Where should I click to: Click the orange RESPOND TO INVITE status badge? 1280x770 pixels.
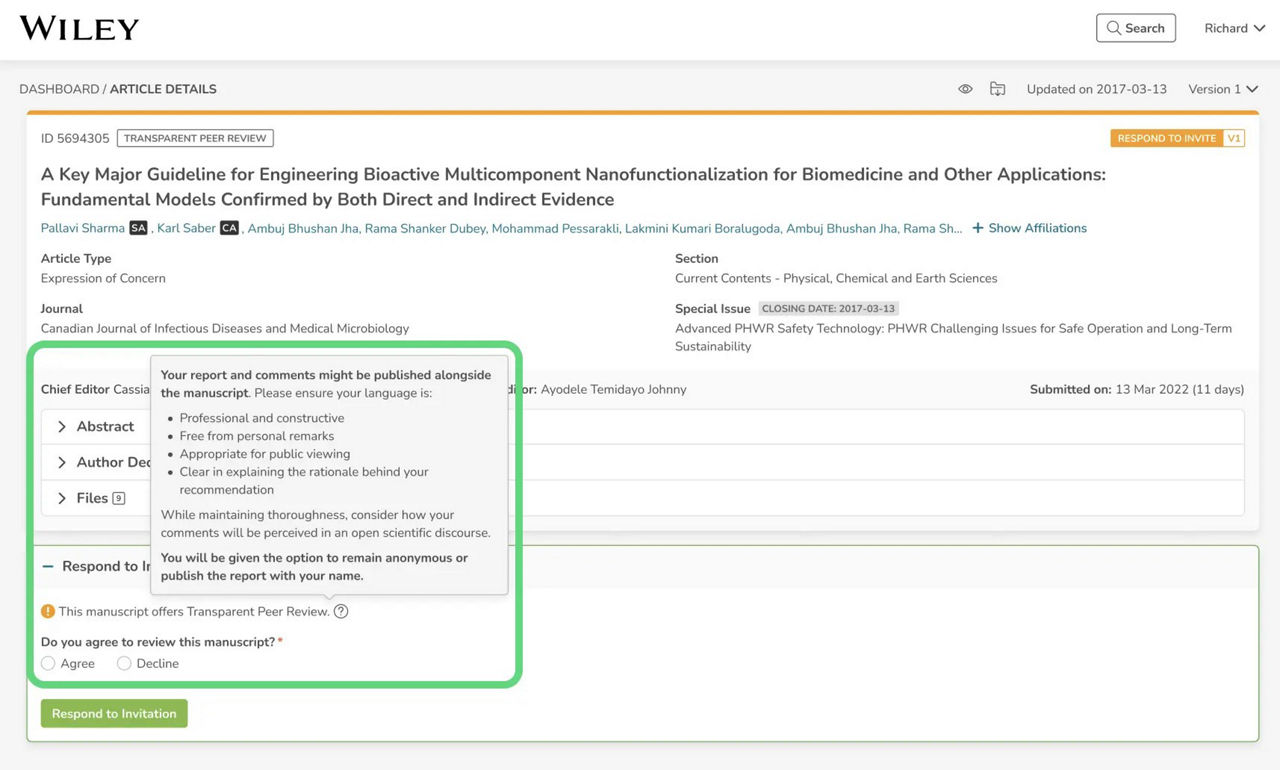click(x=1167, y=138)
